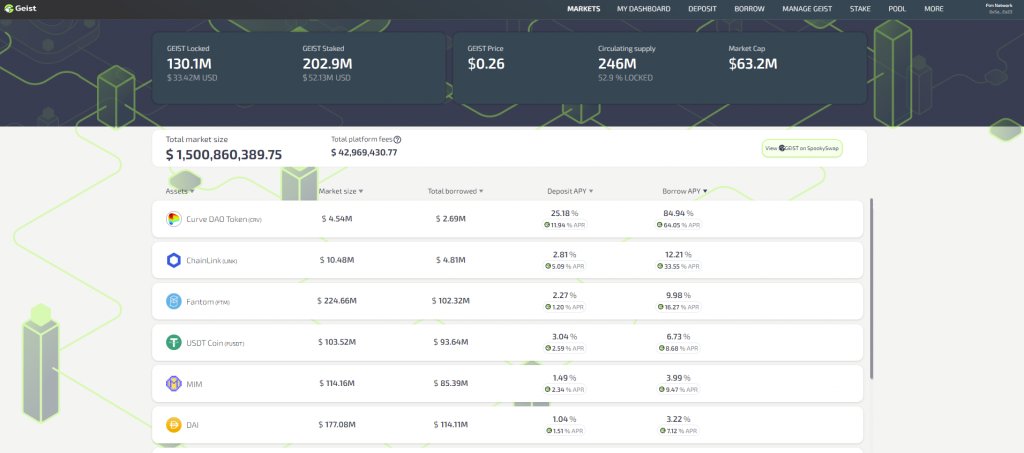The width and height of the screenshot is (1024, 453).
Task: Click GEIST reward icon in DAI borrow APR
Action: click(x=661, y=431)
